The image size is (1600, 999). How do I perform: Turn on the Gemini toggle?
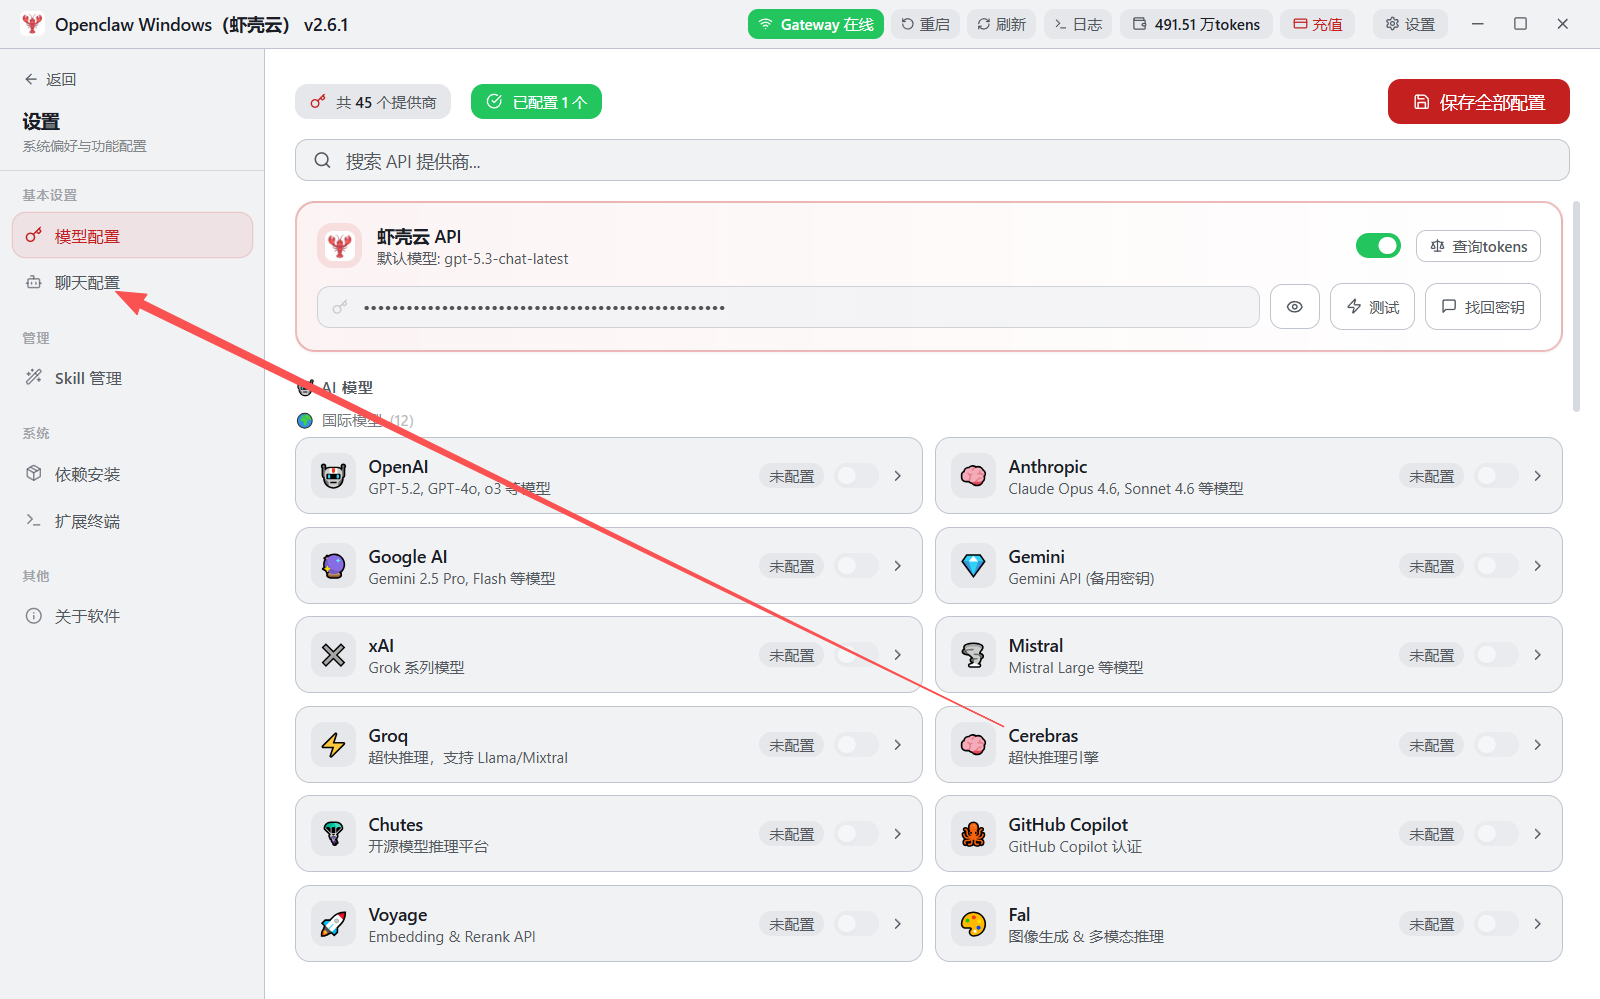click(x=1496, y=566)
